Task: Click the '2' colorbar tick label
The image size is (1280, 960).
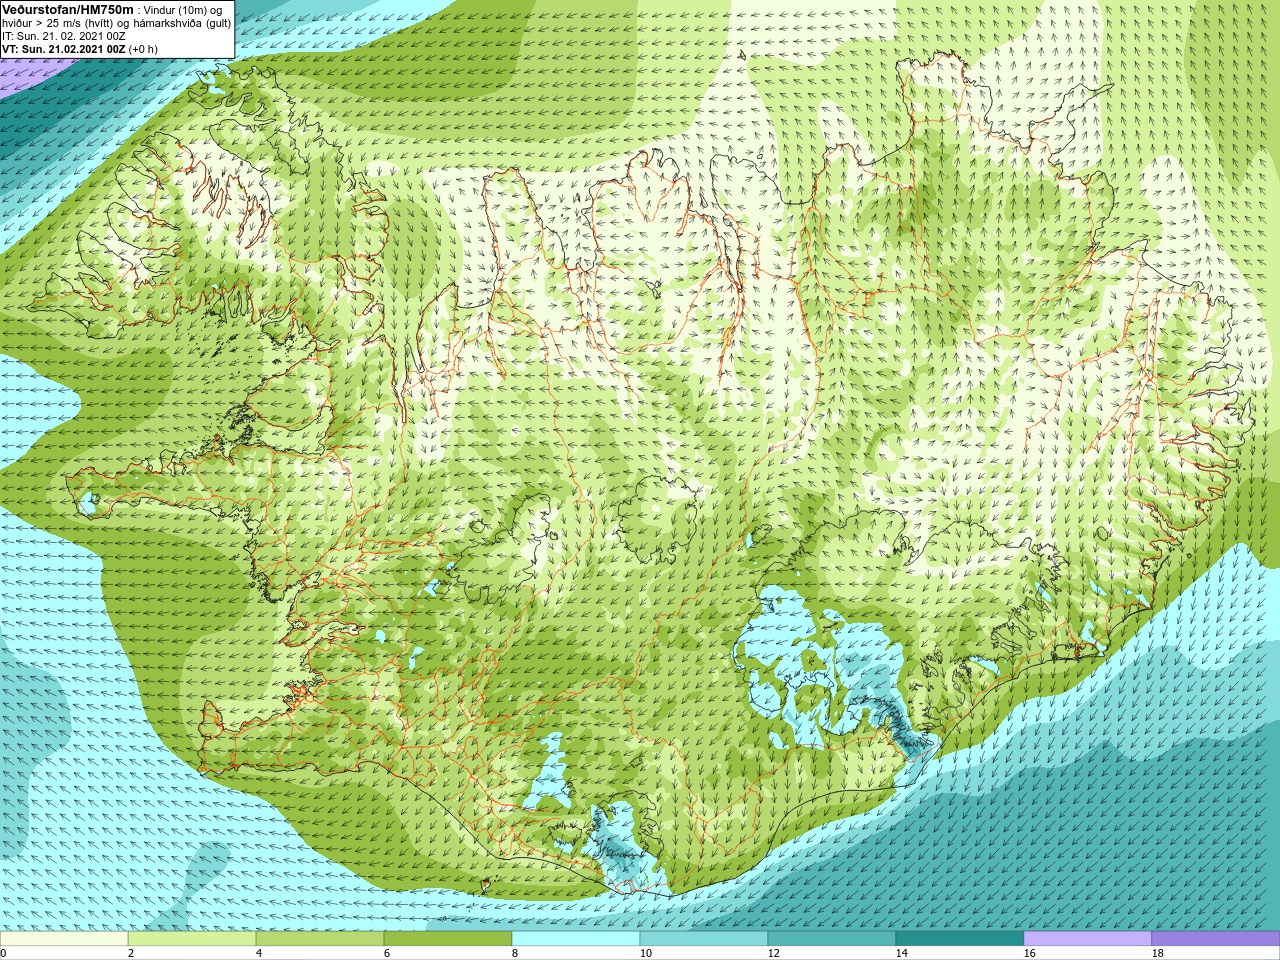Action: click(130, 953)
